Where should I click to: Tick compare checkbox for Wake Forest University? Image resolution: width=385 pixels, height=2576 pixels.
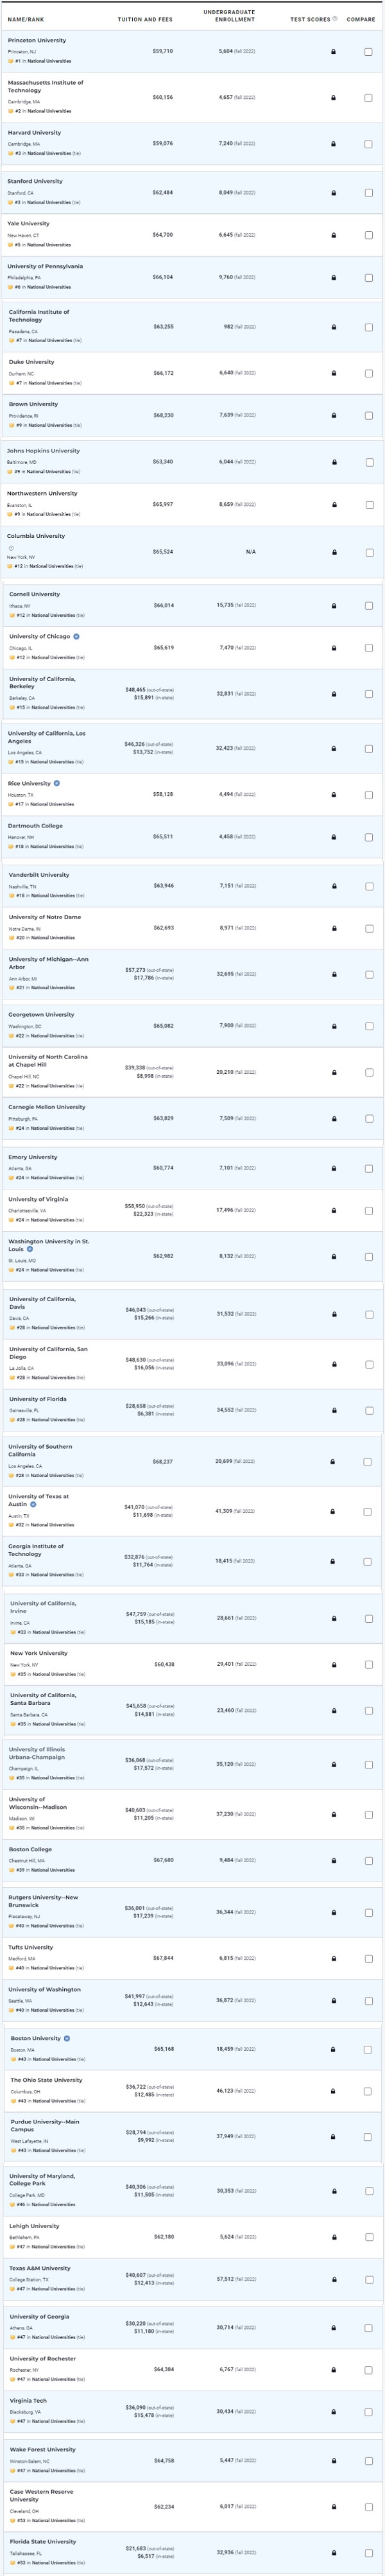(x=368, y=2461)
